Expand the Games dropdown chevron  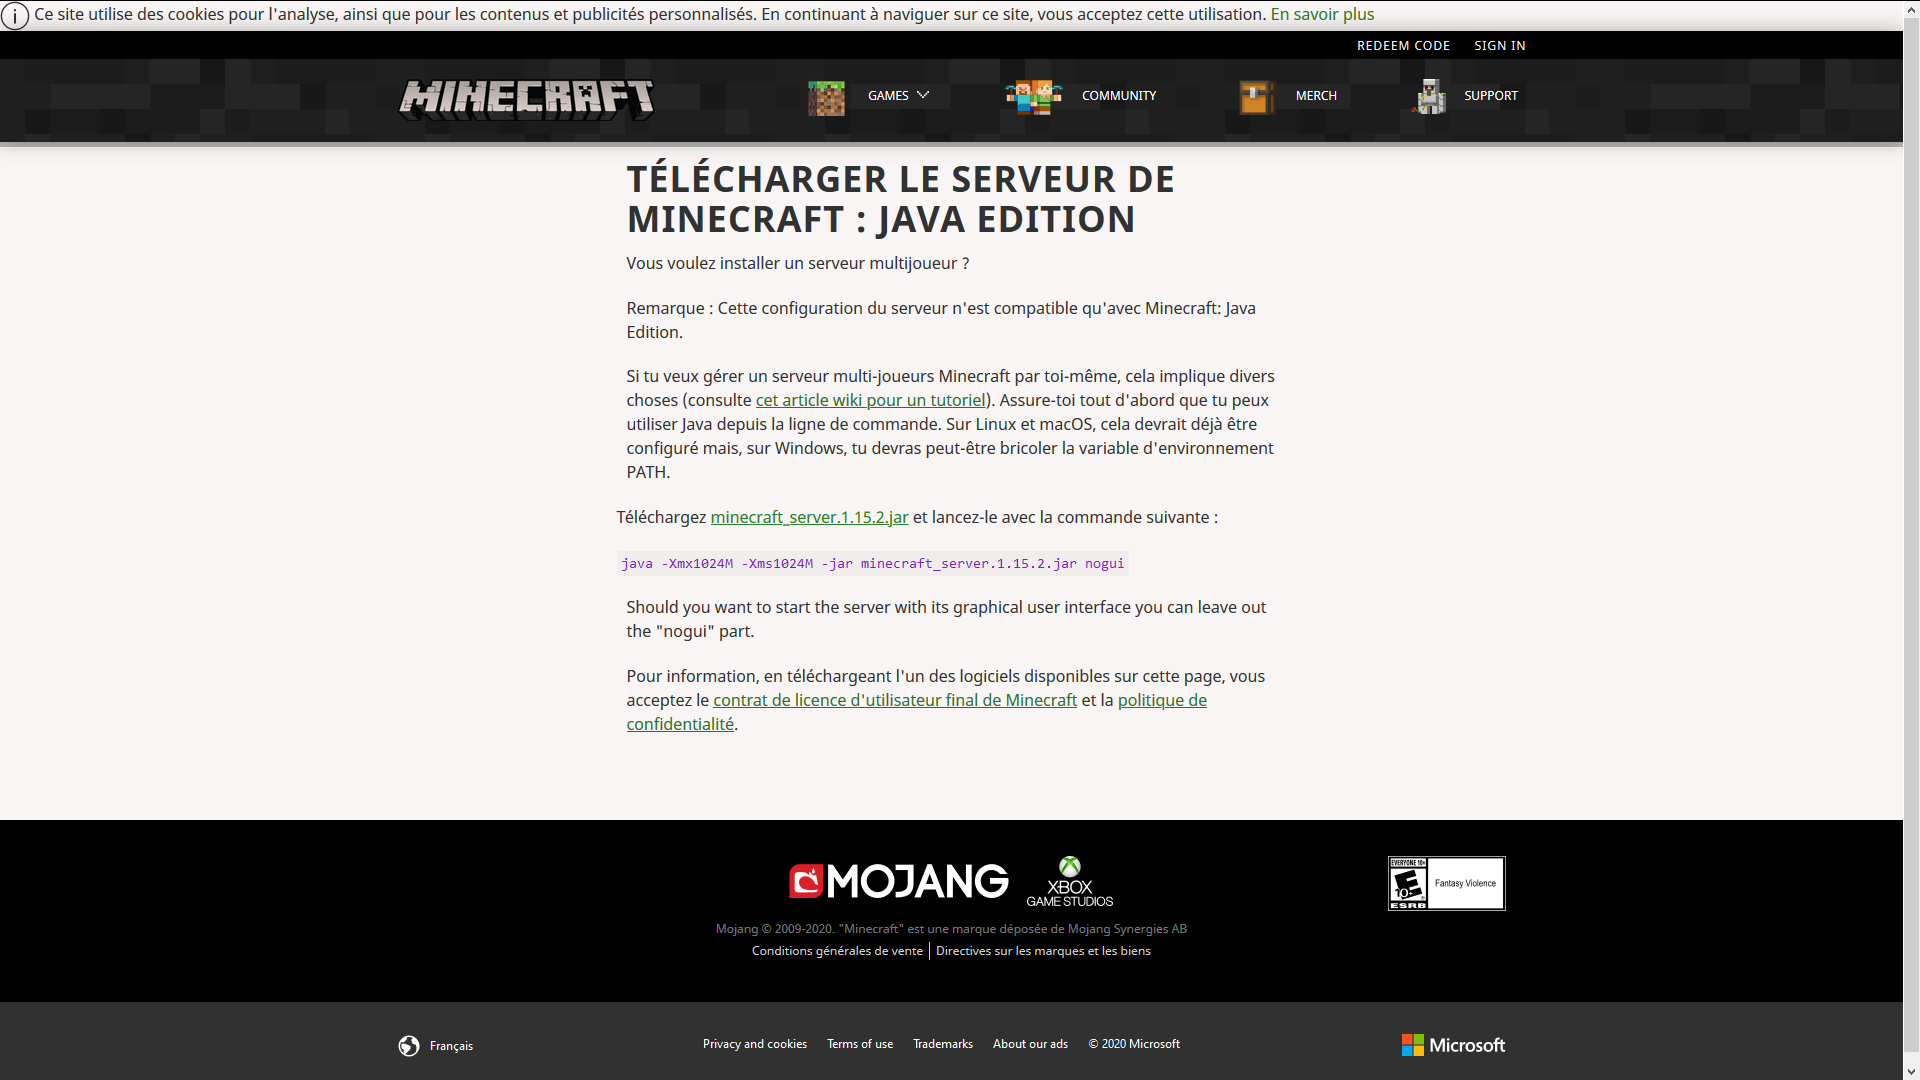(x=923, y=95)
